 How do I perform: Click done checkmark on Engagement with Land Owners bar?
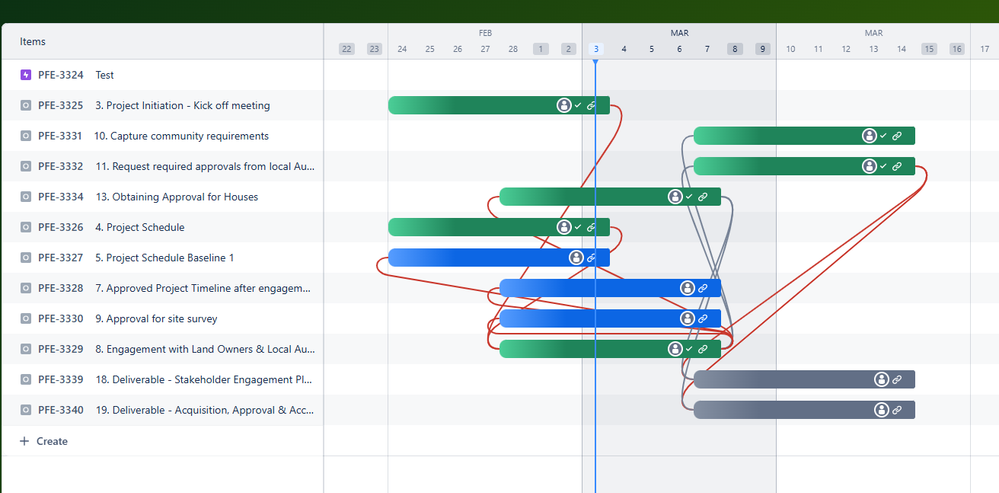point(689,349)
